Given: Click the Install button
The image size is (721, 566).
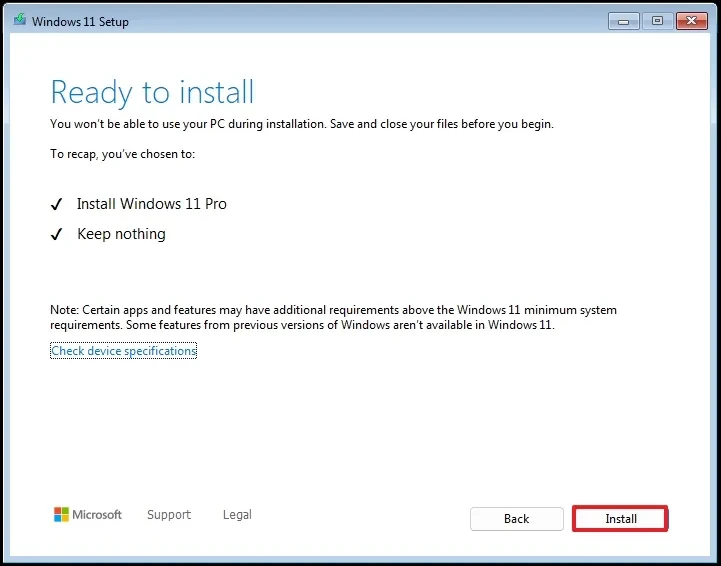Looking at the screenshot, I should pyautogui.click(x=620, y=519).
